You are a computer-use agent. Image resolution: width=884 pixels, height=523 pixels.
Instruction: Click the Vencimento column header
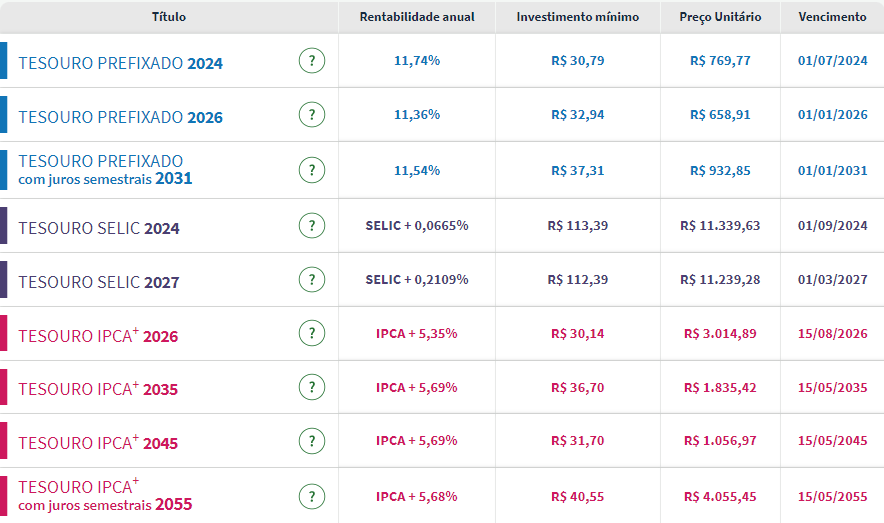tap(832, 17)
